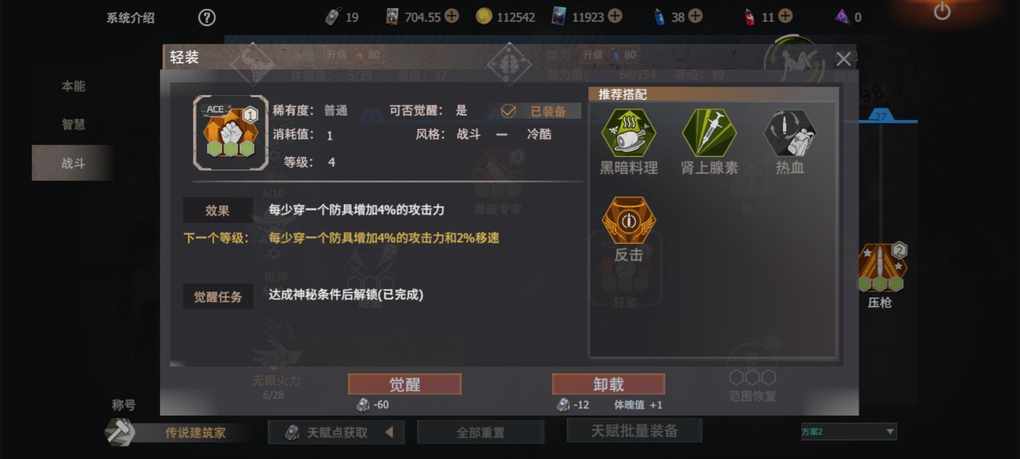1020x459 pixels.
Task: Select the 压枪 talent icon
Action: click(x=879, y=268)
